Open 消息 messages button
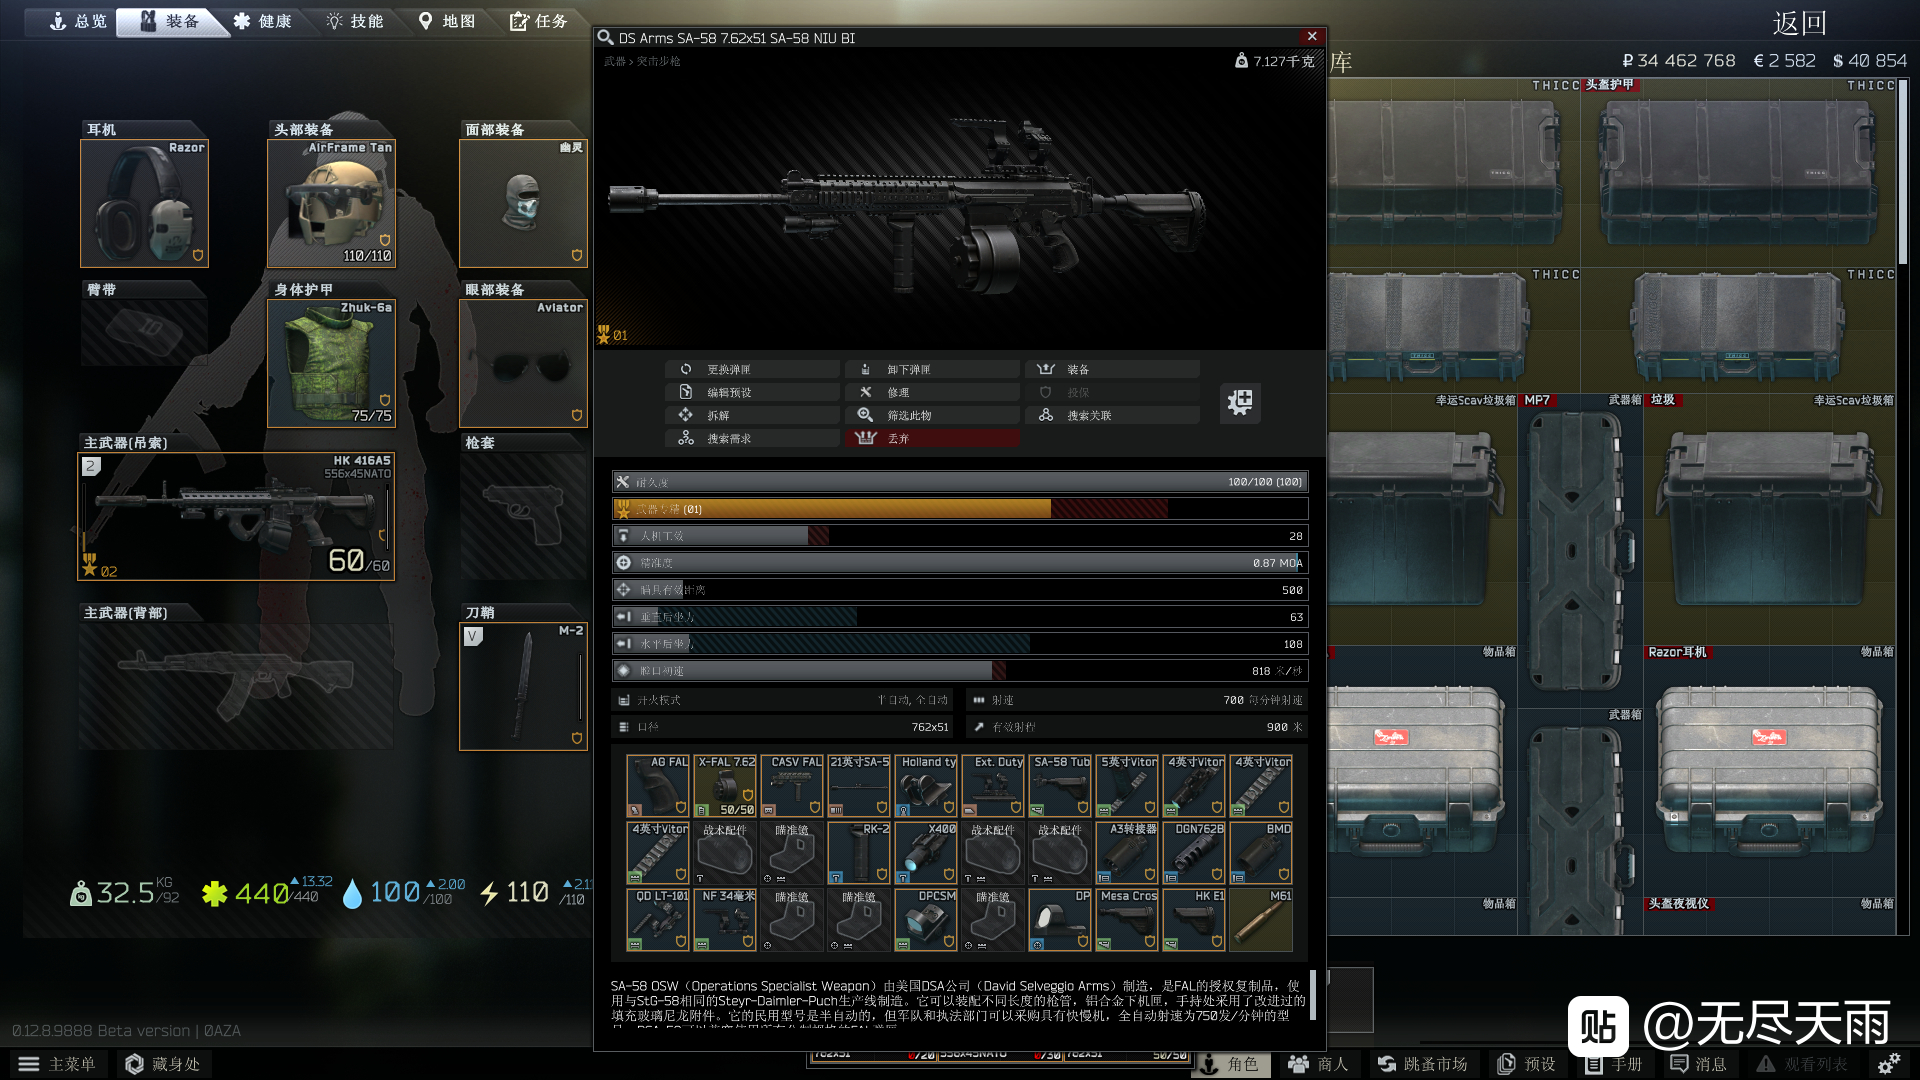1920x1080 pixels. click(1698, 1064)
